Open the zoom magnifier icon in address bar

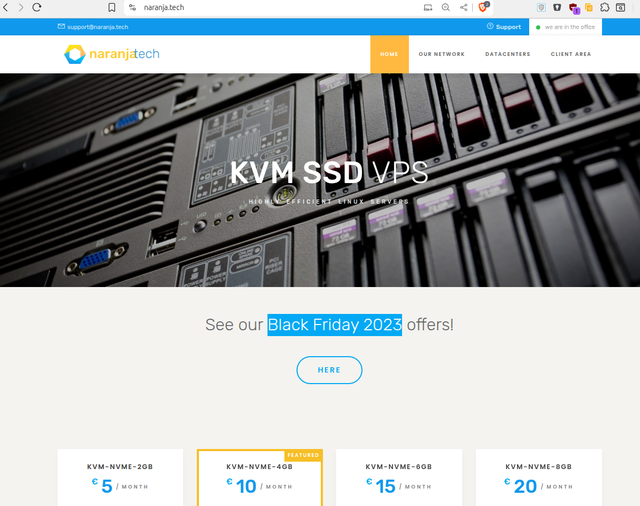coord(446,7)
